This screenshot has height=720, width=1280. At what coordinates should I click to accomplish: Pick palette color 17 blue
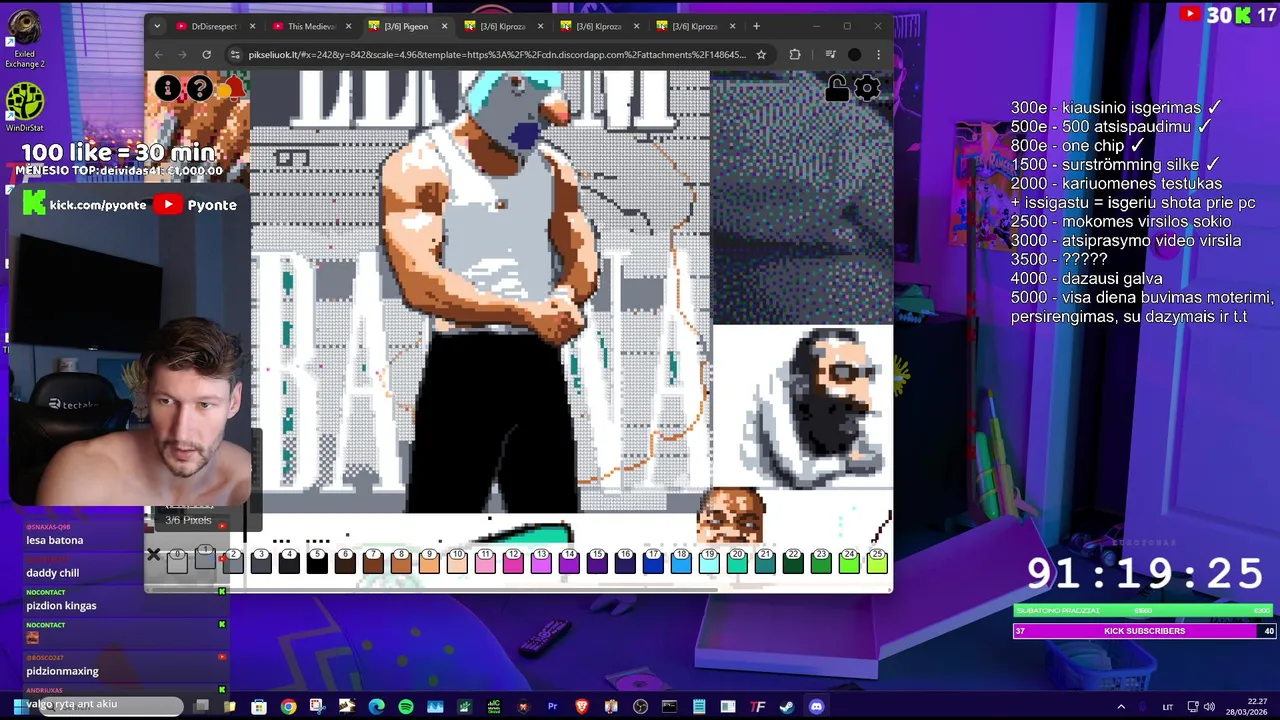(x=653, y=562)
